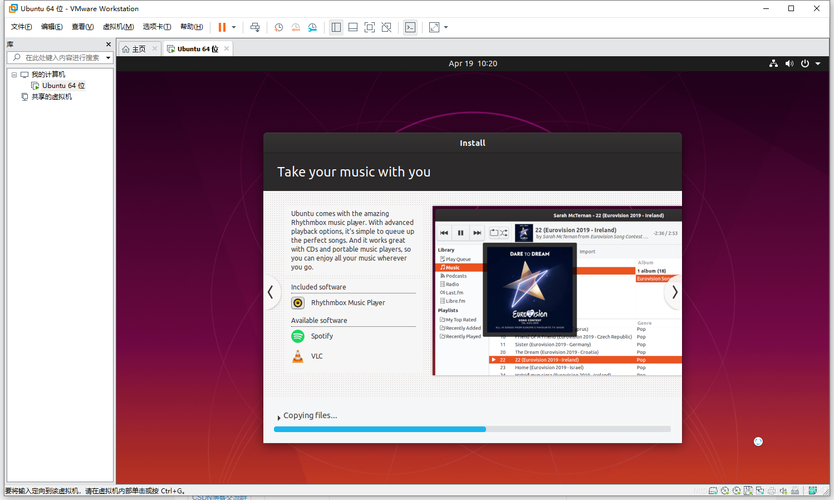Send Ctrl+Alt+Del to the virtual machine
The height and width of the screenshot is (500, 834).
(x=255, y=27)
